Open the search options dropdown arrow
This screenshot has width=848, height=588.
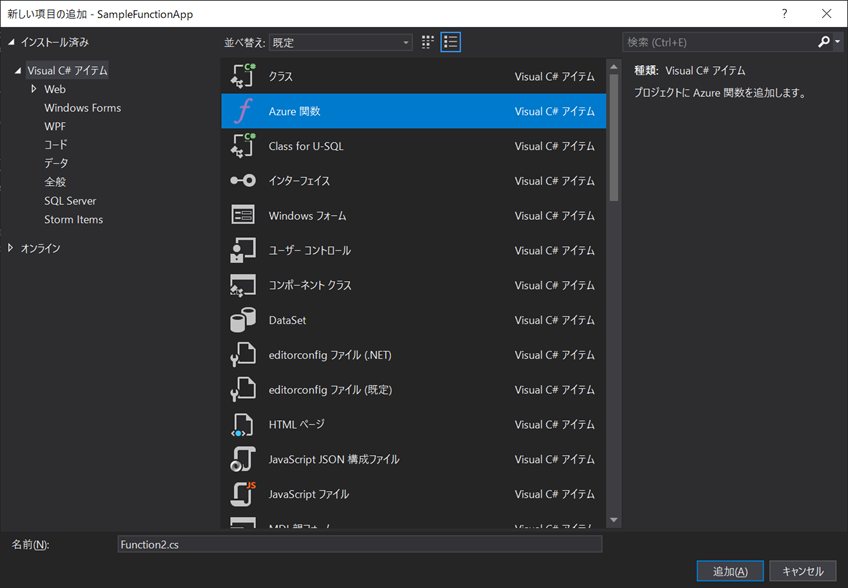pyautogui.click(x=838, y=42)
